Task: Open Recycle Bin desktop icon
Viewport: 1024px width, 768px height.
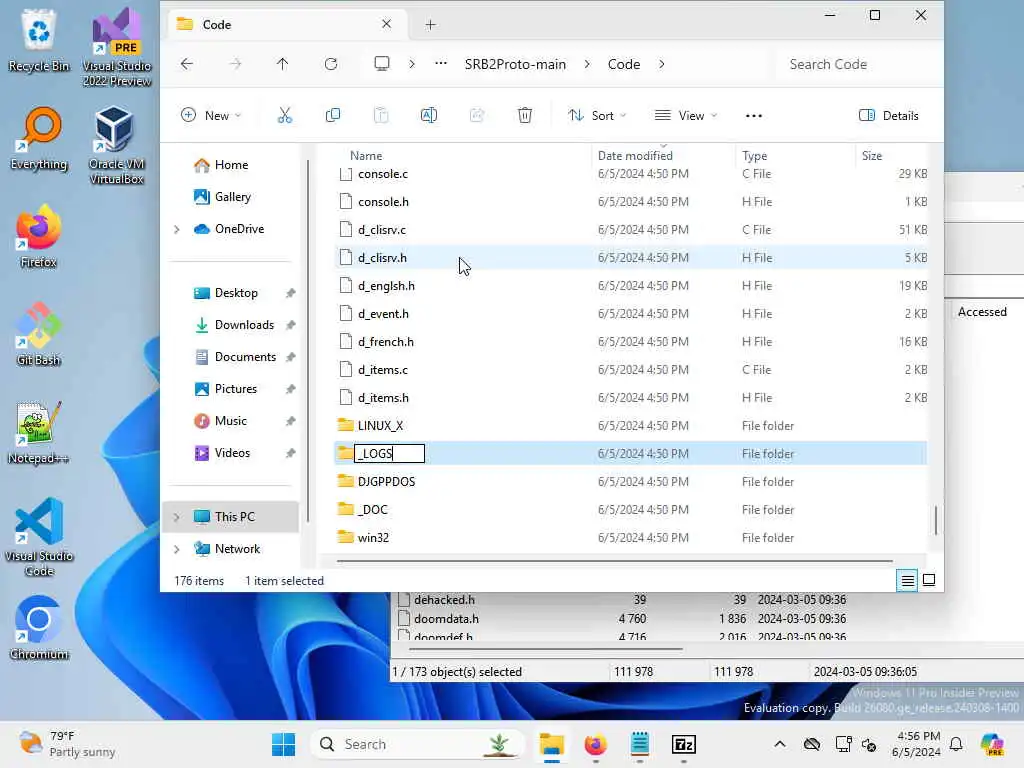Action: click(39, 40)
